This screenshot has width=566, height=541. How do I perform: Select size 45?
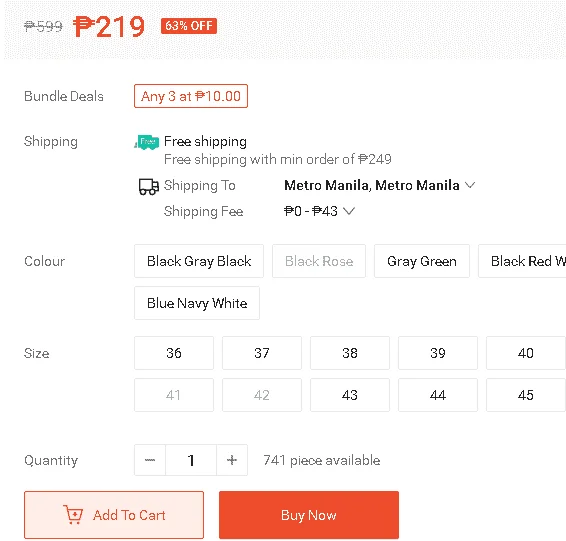click(526, 395)
